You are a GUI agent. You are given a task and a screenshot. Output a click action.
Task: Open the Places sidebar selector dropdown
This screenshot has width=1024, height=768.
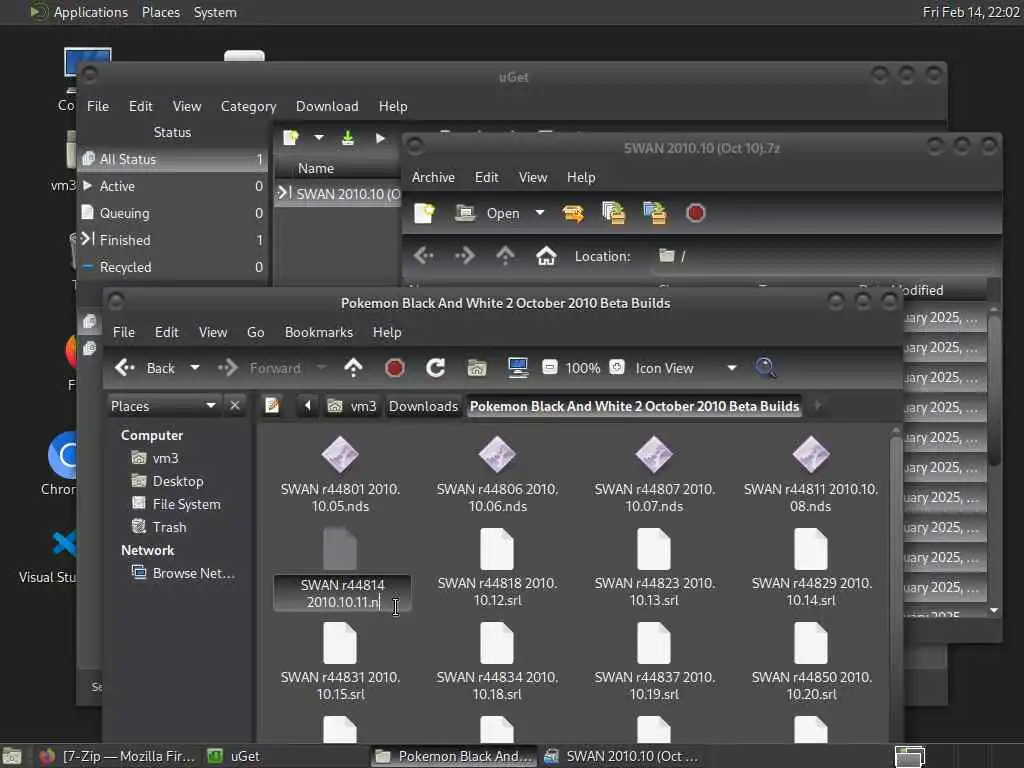(163, 406)
